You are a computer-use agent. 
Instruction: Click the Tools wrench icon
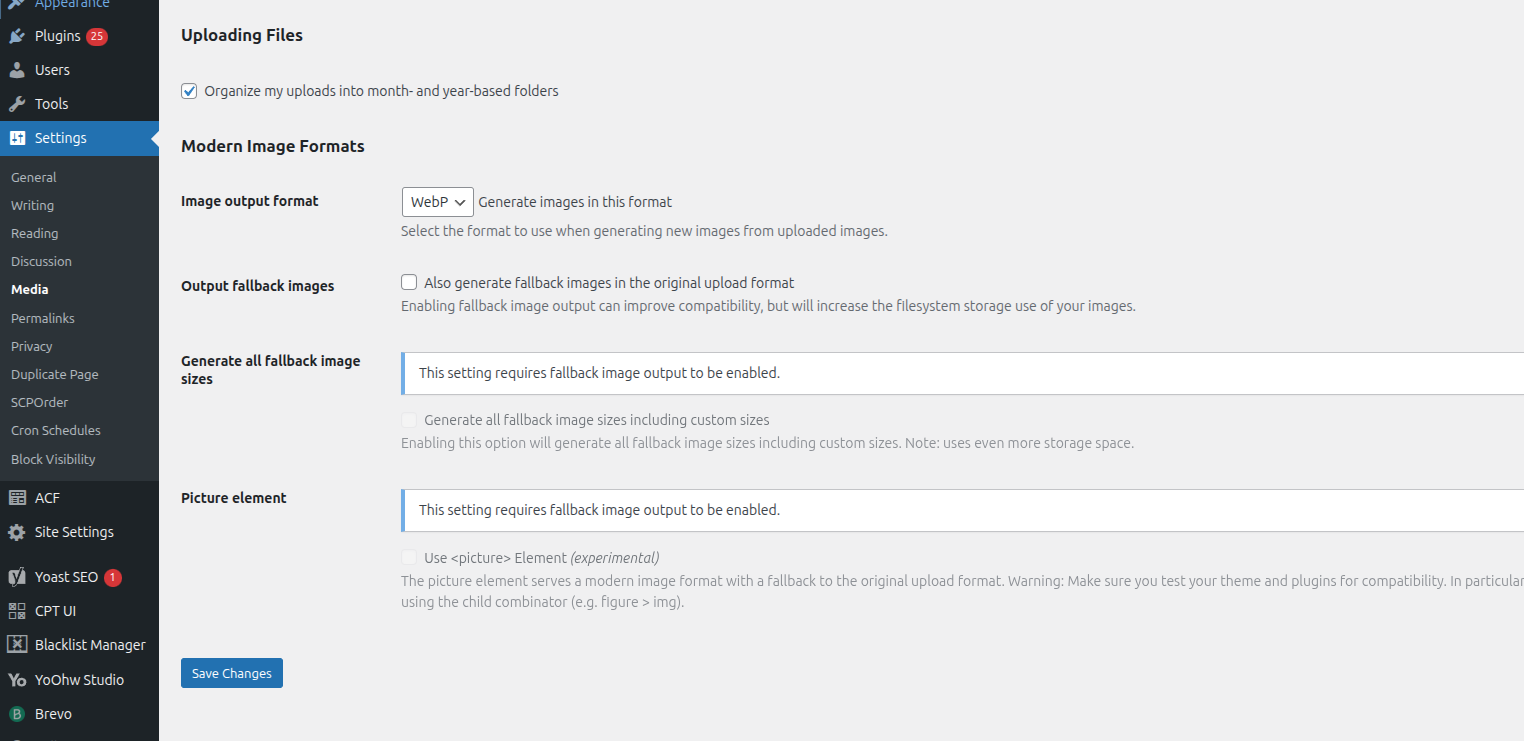[x=17, y=104]
